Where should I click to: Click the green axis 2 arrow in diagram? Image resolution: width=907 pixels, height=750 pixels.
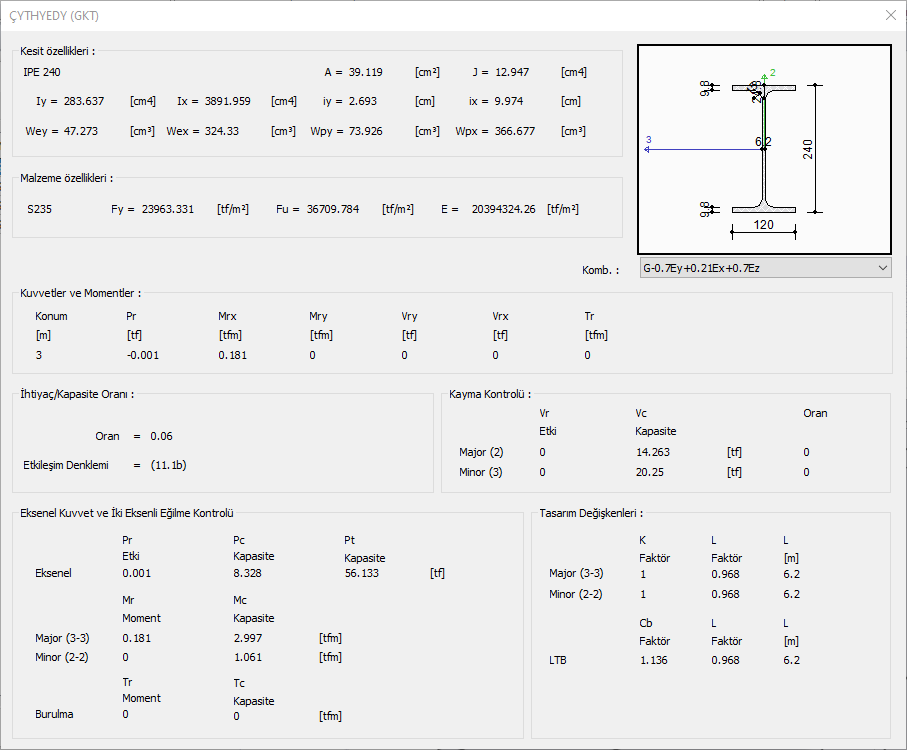pos(764,76)
